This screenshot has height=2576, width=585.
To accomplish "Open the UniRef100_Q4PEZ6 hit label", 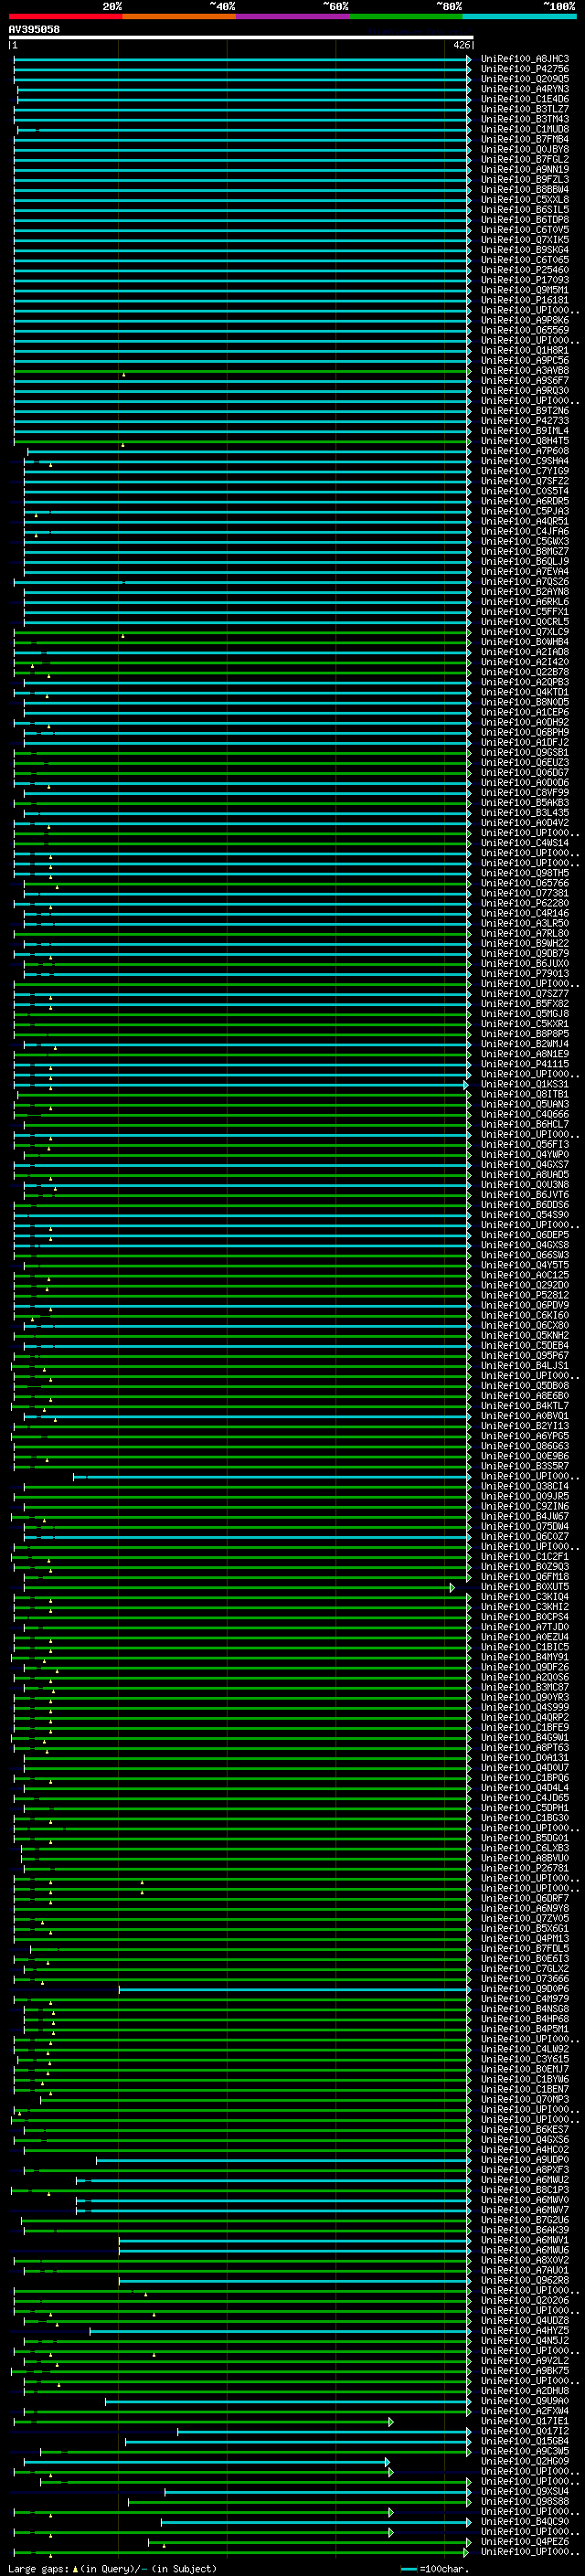I will pos(524,2541).
